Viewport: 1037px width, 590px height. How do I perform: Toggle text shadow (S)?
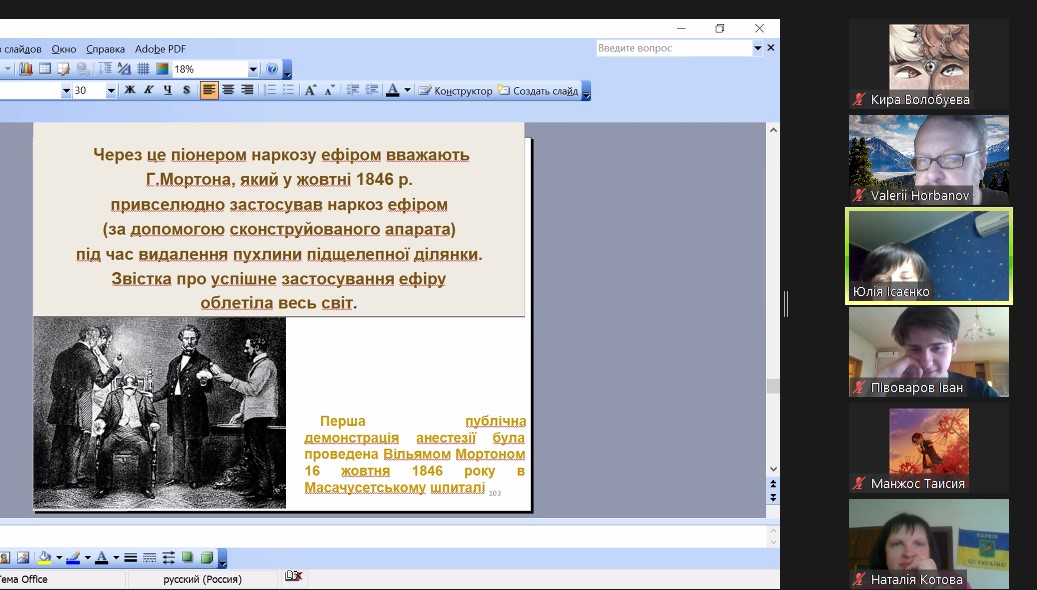click(x=187, y=90)
